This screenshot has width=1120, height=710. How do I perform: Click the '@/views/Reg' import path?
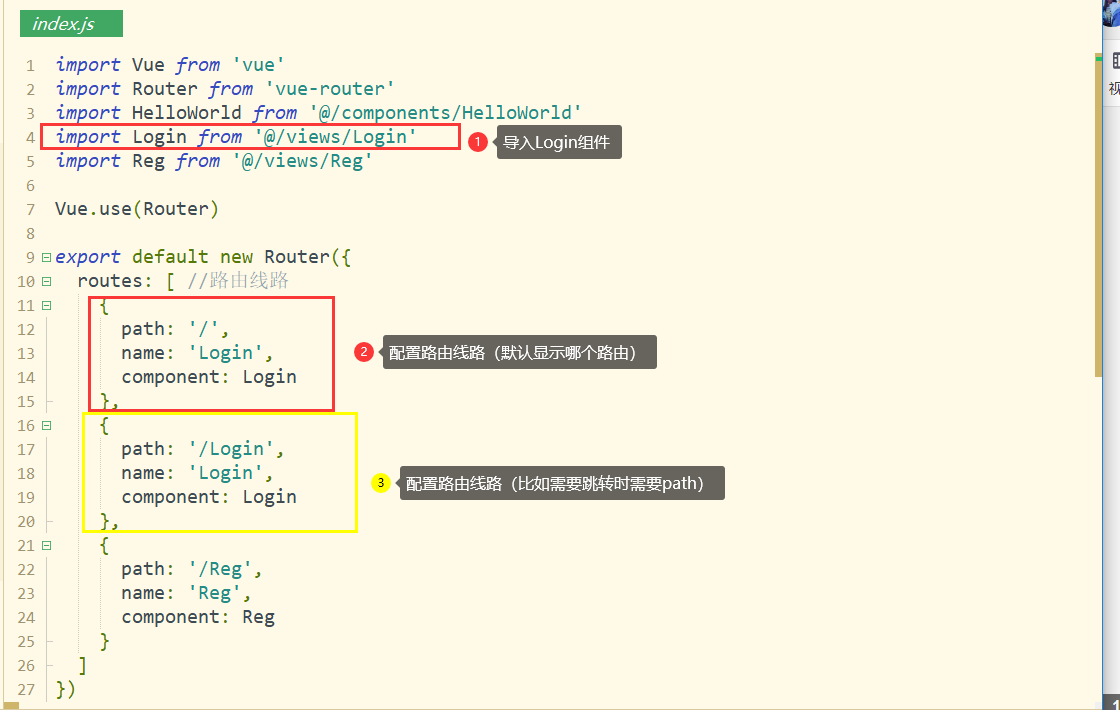click(302, 161)
